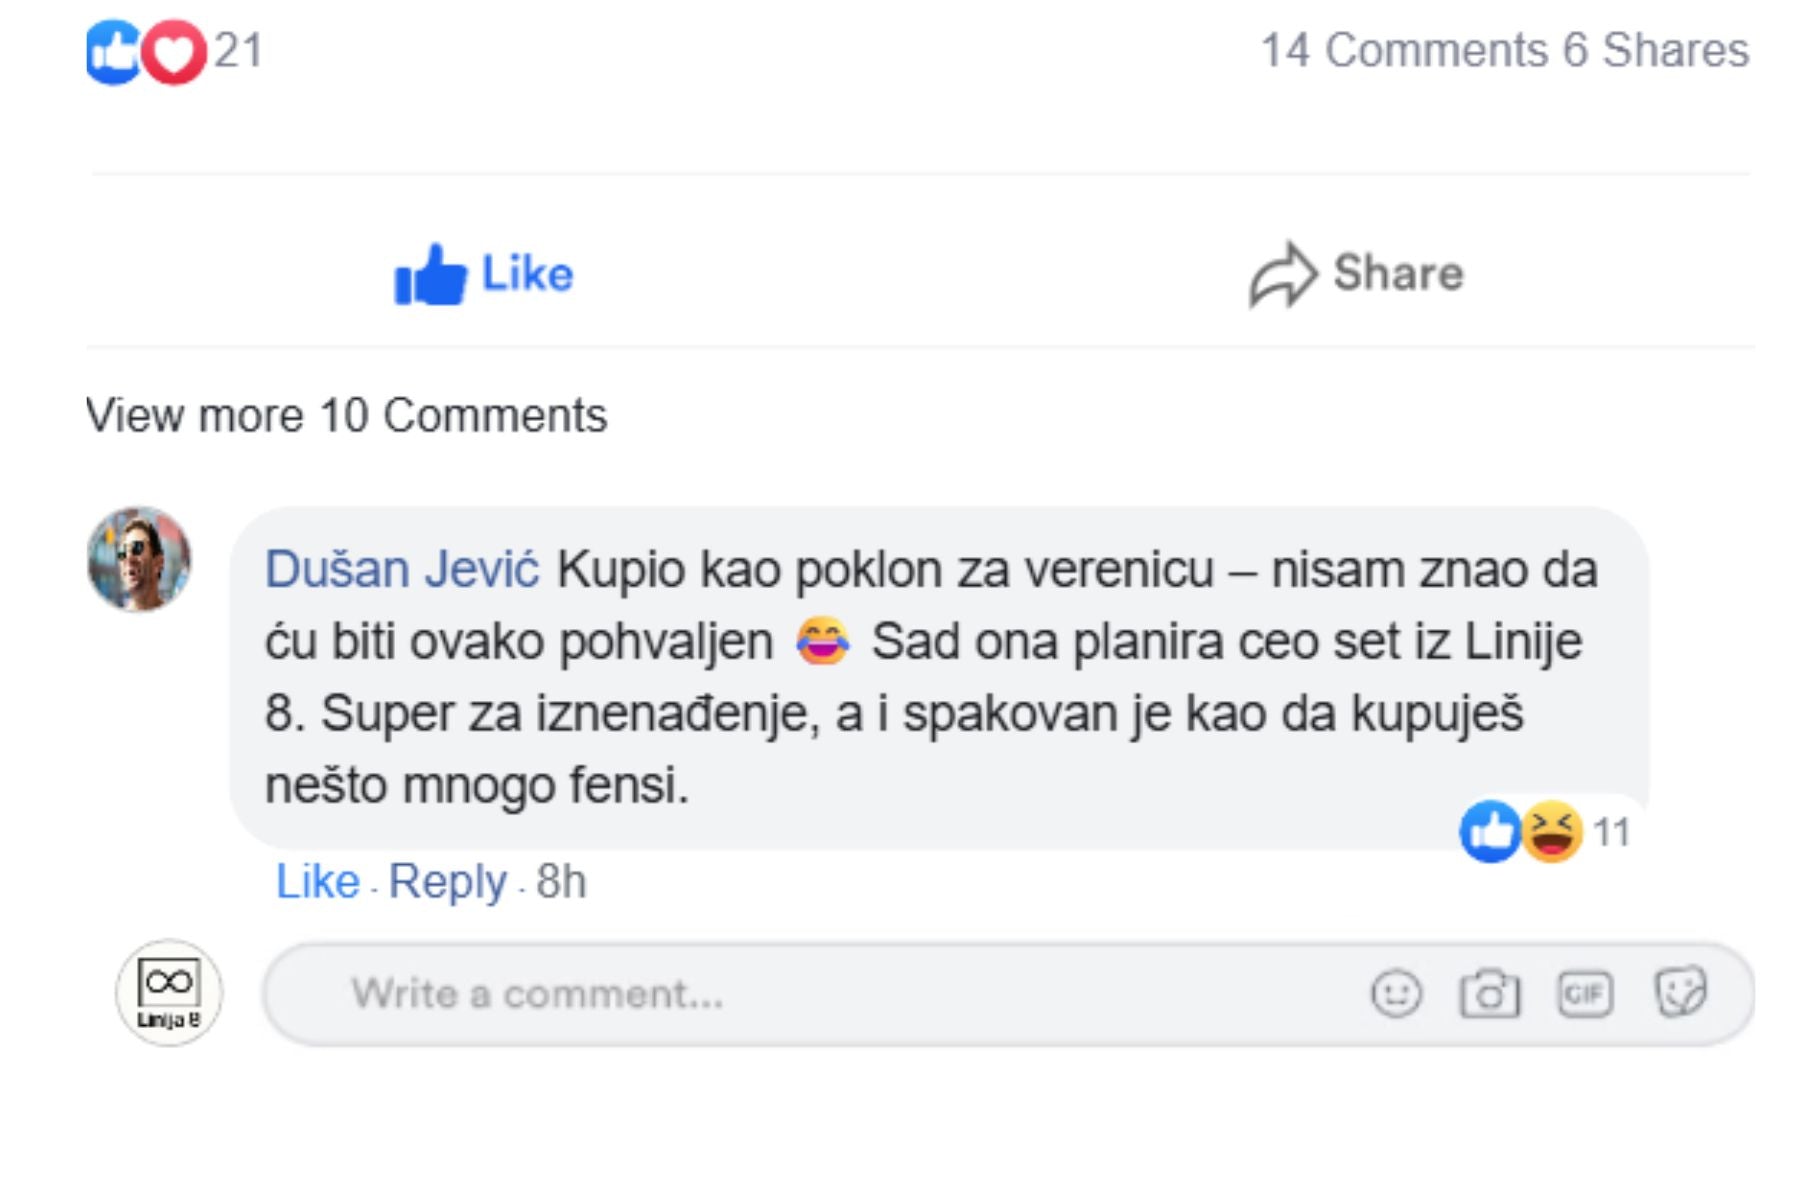Focus the Write a comment field
Viewport: 1800px width, 1200px height.
click(800, 994)
